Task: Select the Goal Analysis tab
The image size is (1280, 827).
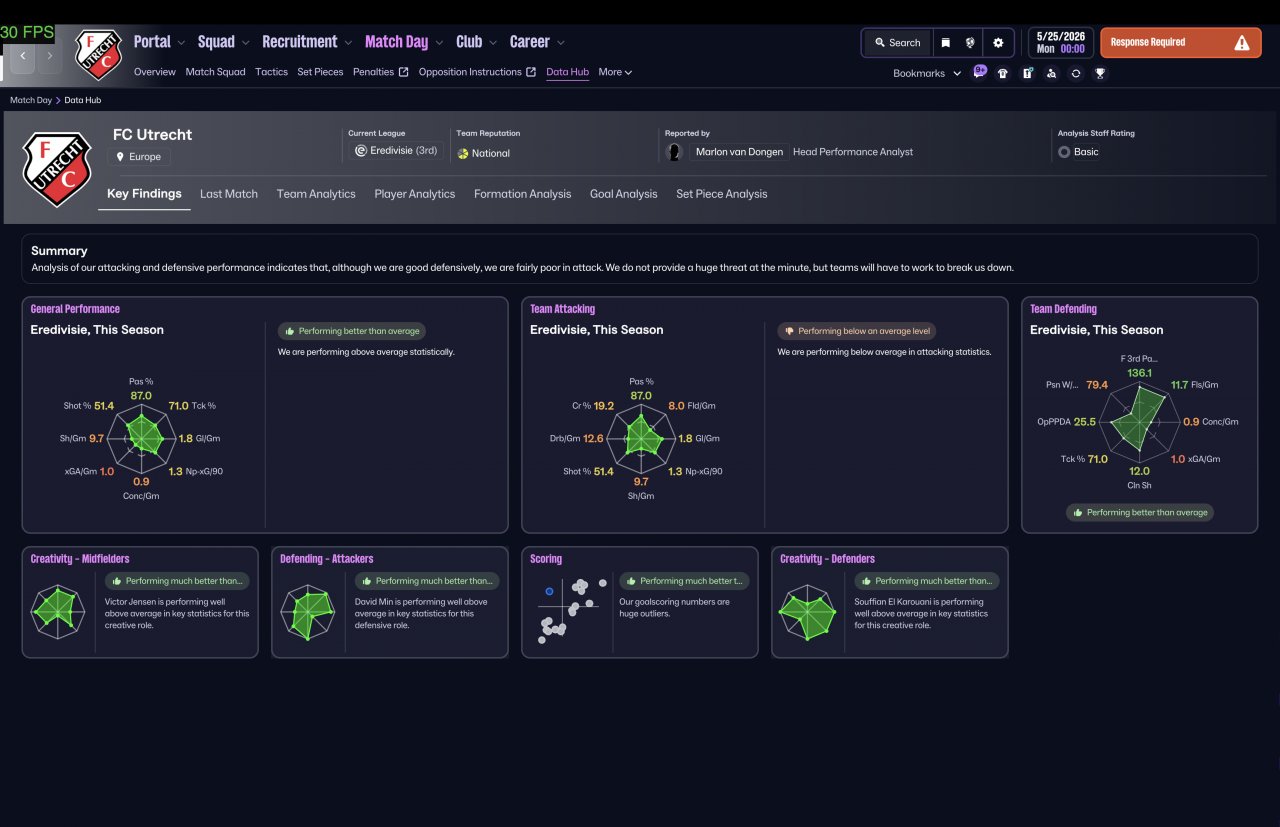Action: coord(624,194)
